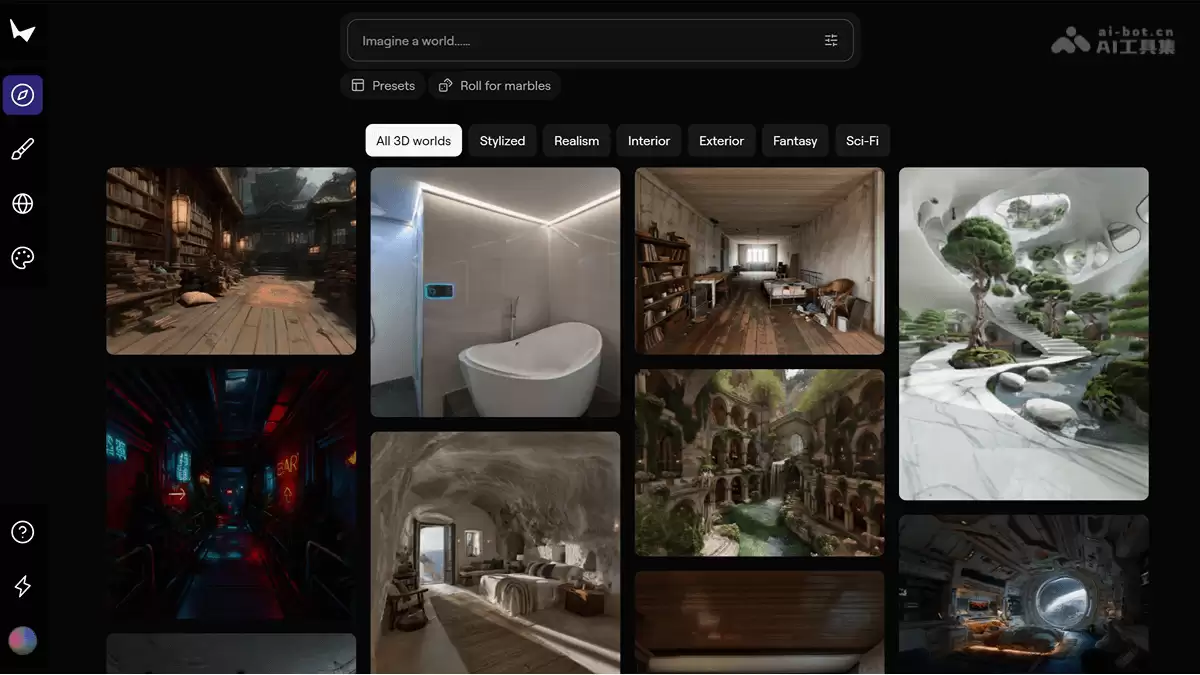Switch to the Stylized filter
This screenshot has height=675, width=1200.
coord(502,141)
